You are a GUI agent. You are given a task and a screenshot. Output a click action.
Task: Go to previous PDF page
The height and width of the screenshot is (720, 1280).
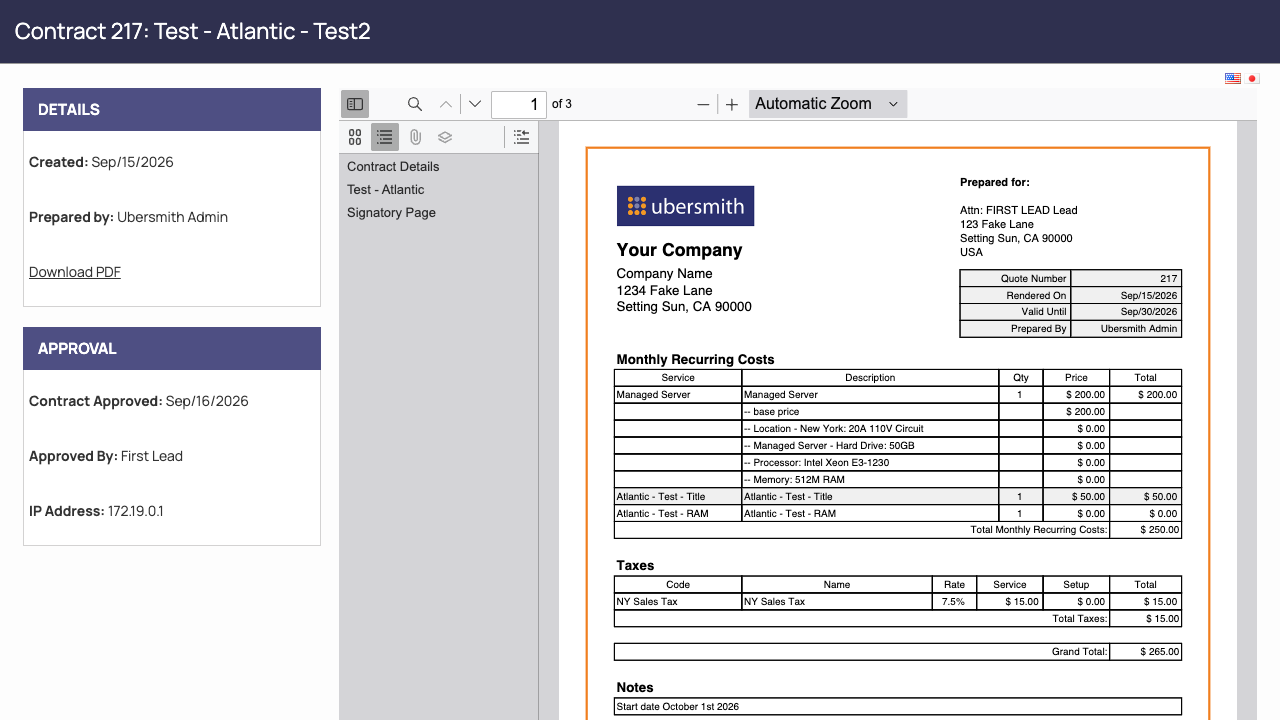point(446,104)
